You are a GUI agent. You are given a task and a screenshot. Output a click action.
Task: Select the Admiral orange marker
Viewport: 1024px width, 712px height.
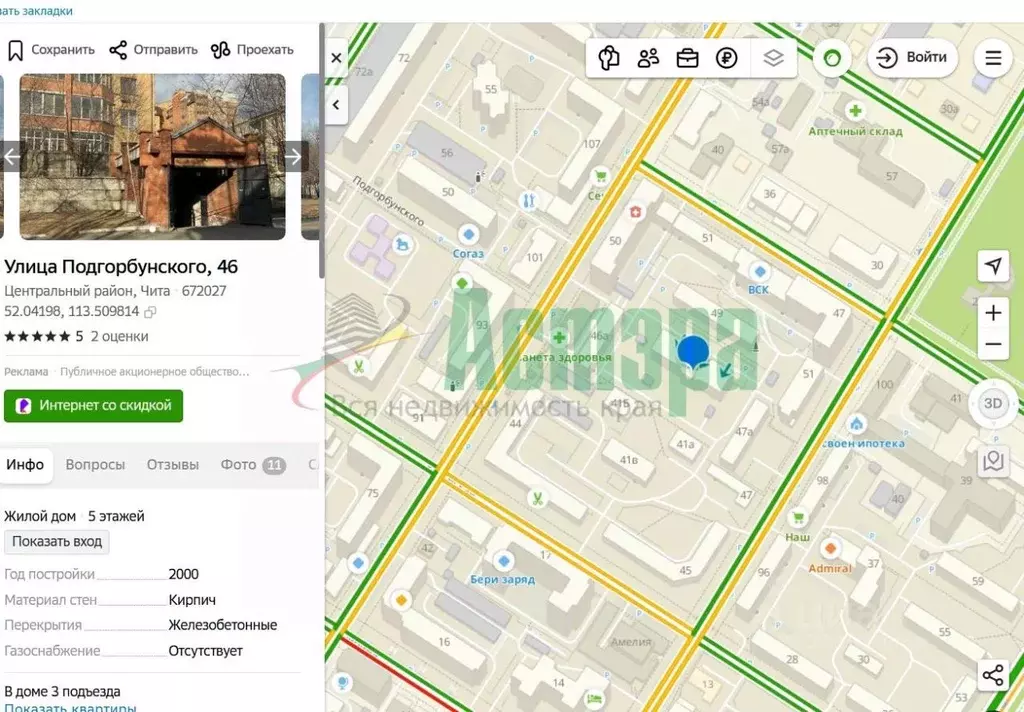click(831, 548)
